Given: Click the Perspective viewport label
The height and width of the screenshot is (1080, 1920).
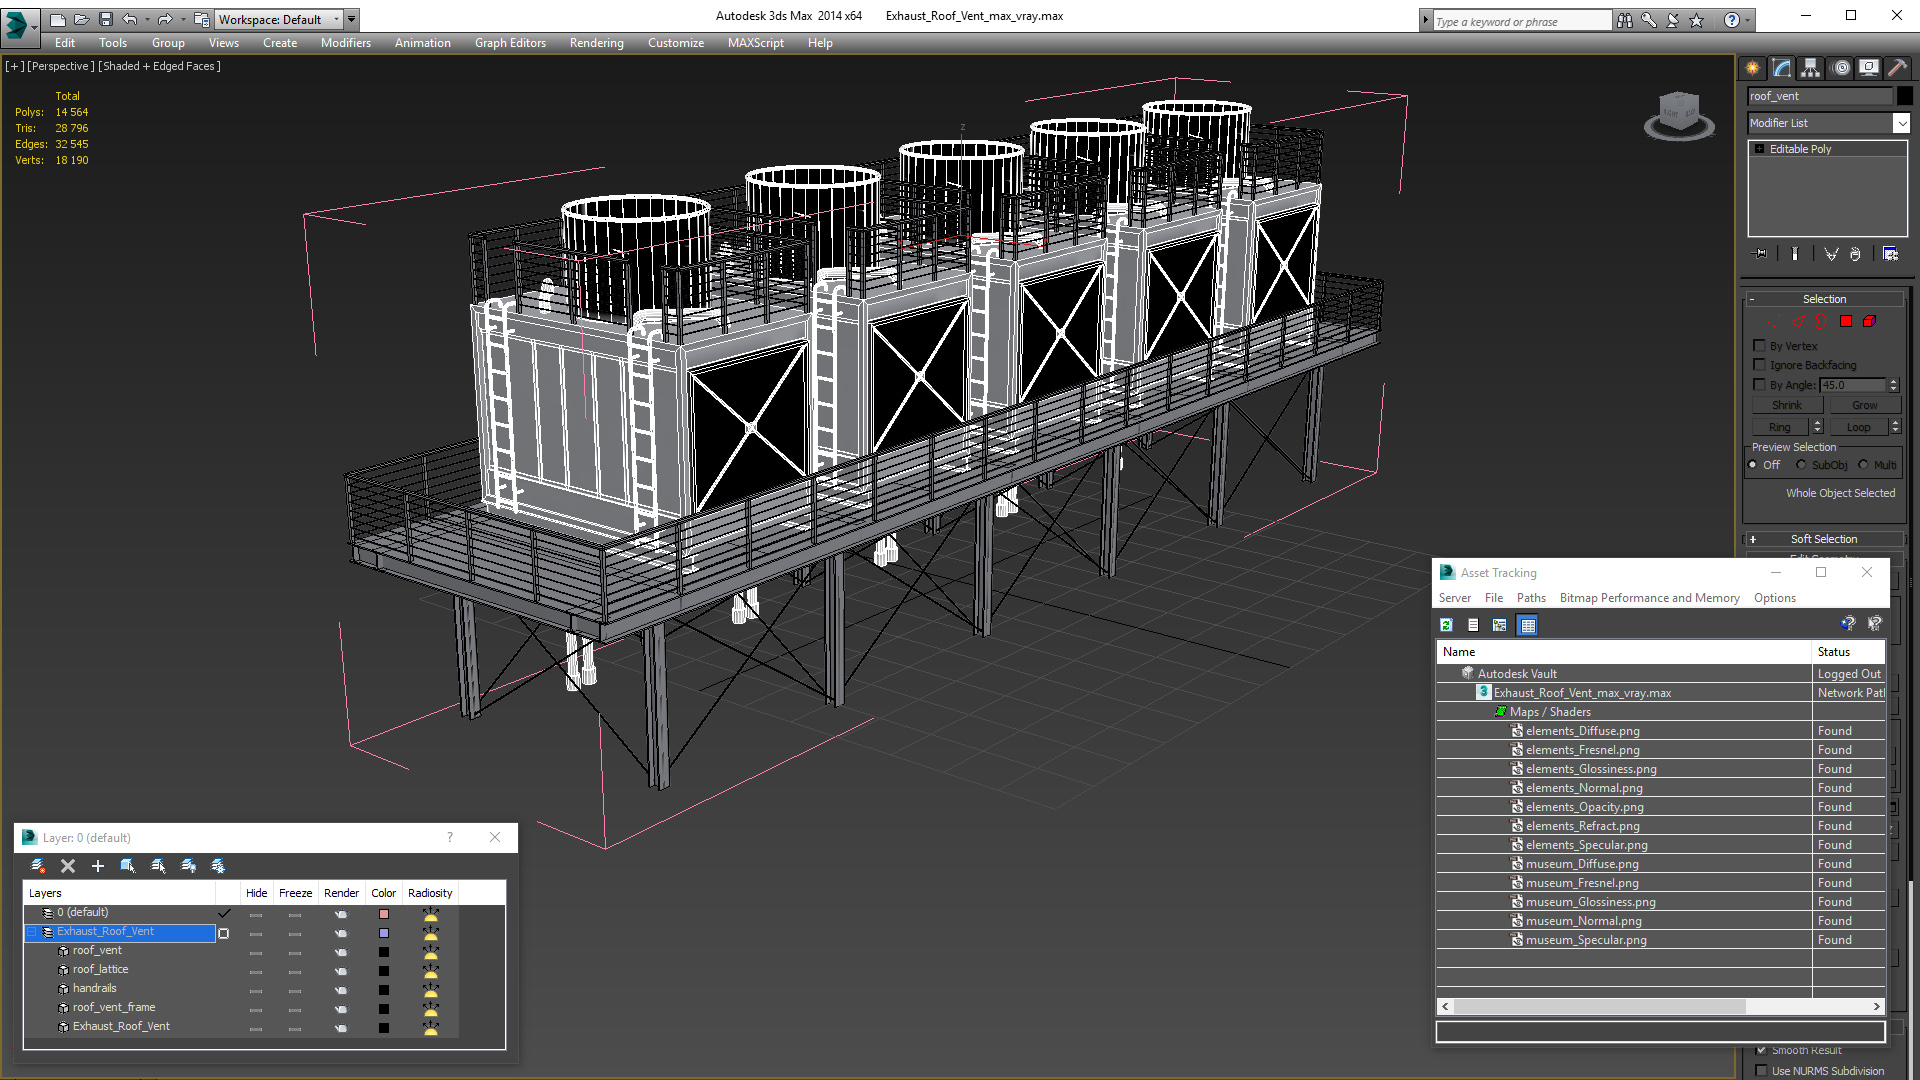Looking at the screenshot, I should tap(61, 66).
